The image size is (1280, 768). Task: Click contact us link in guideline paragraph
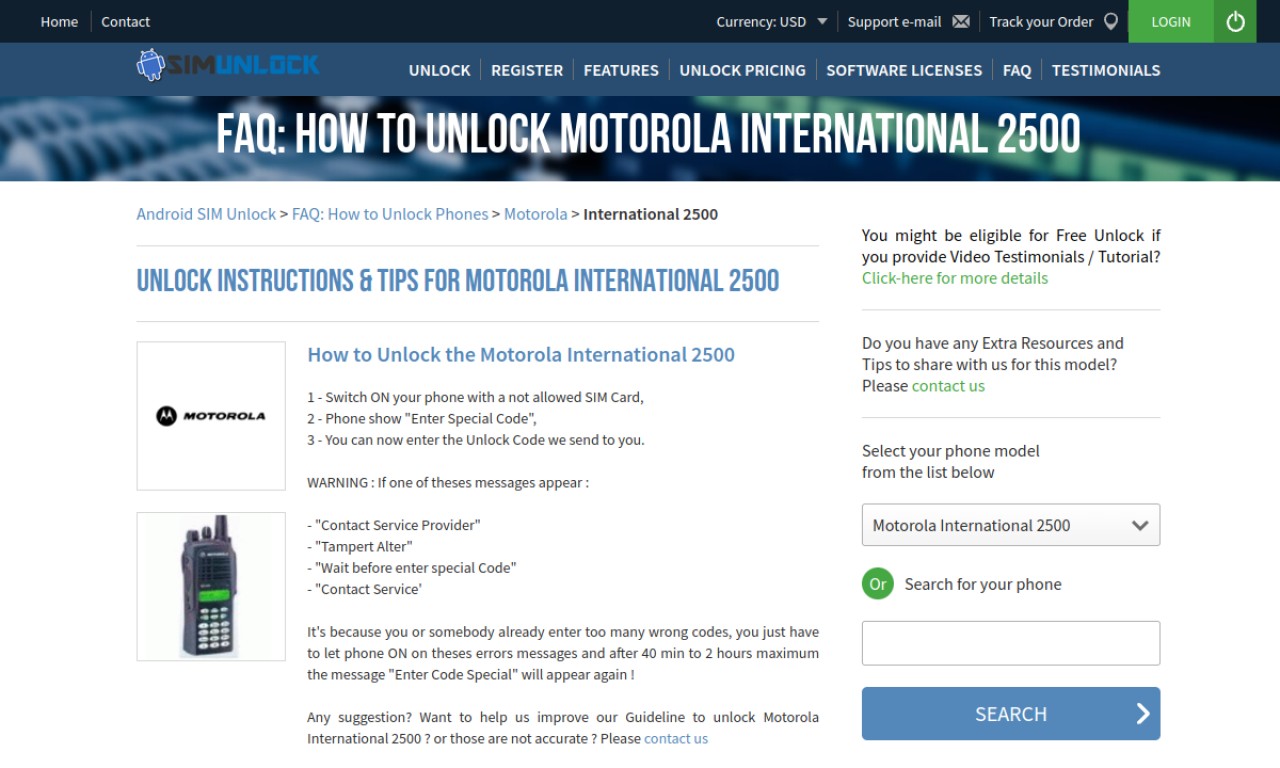tap(676, 738)
